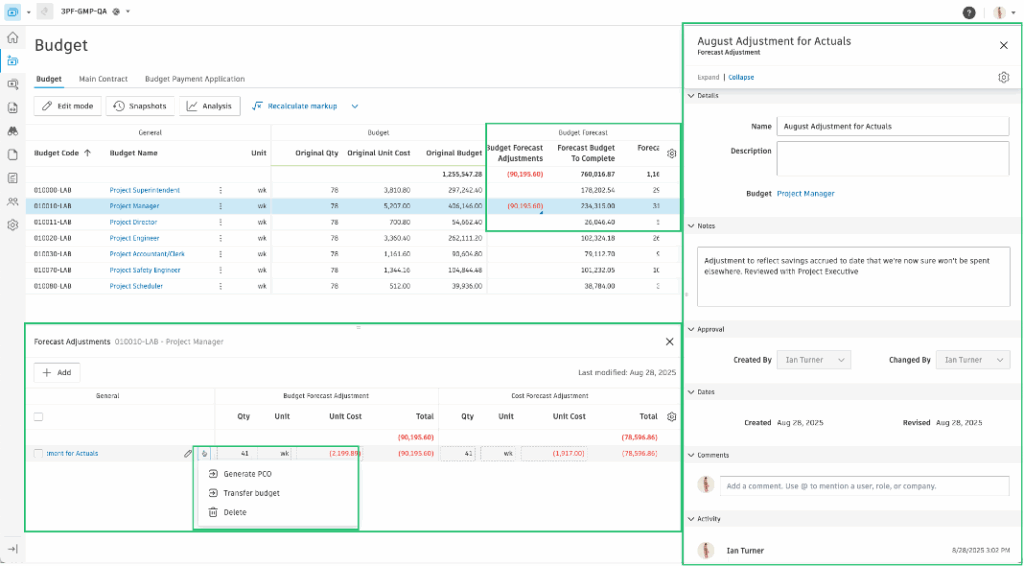The width and height of the screenshot is (1024, 566).
Task: Open the Home icon in the sidebar
Action: pos(12,37)
